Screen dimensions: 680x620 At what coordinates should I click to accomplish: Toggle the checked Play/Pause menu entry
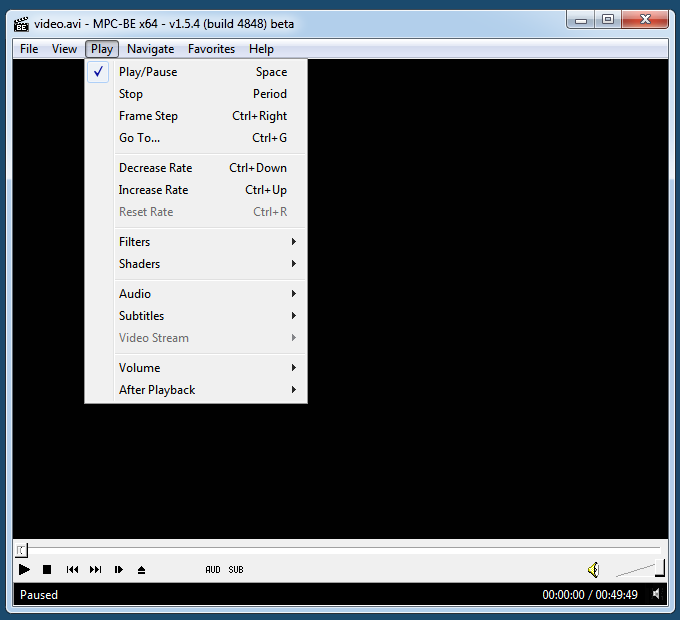tap(196, 72)
